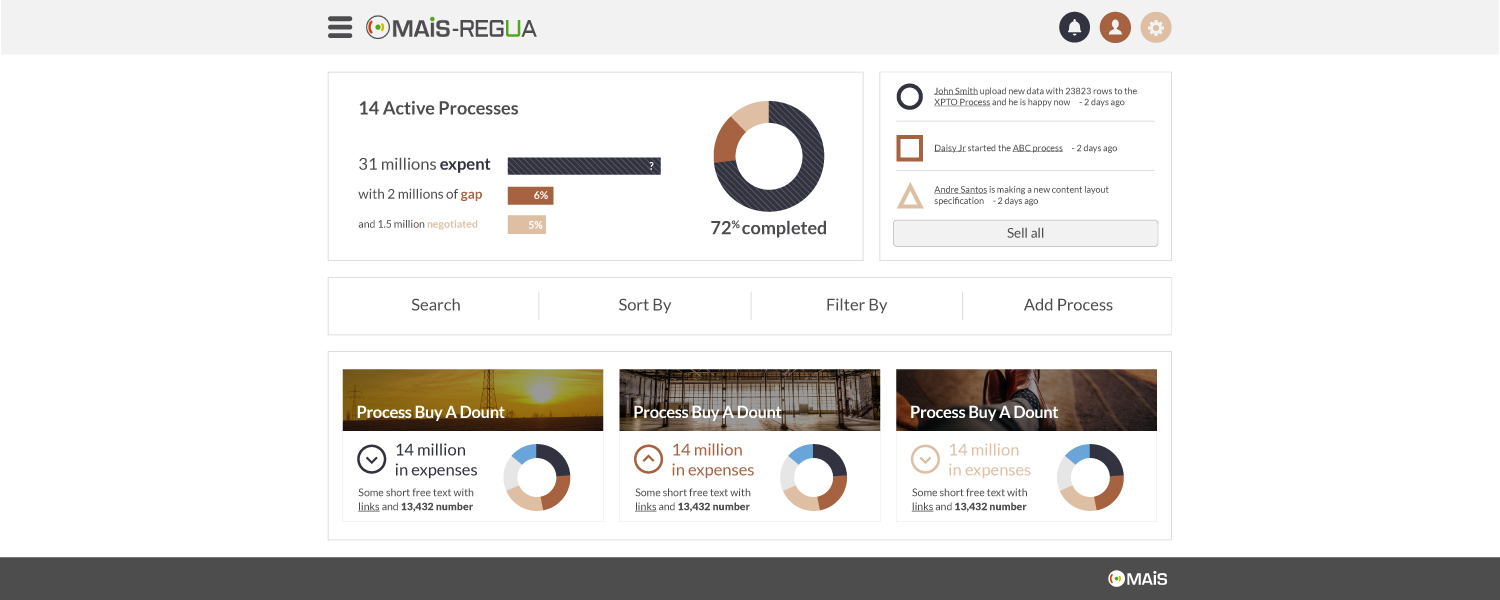Click the sunset process card thumbnail
The width and height of the screenshot is (1500, 600).
pyautogui.click(x=473, y=400)
